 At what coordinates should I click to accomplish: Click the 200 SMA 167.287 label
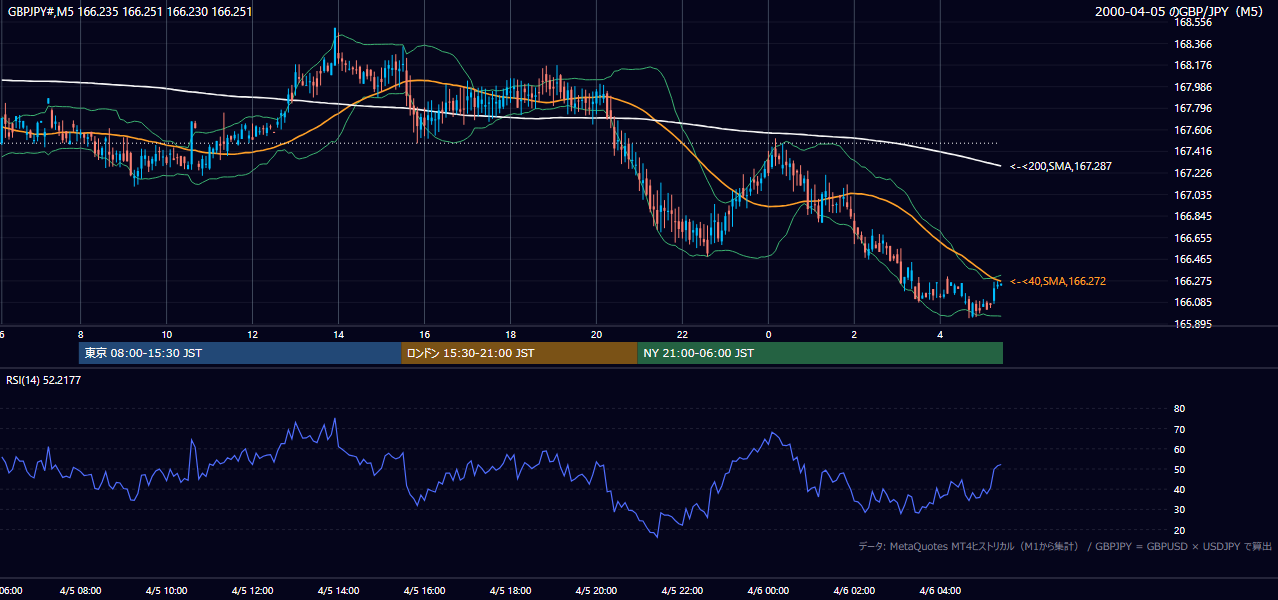[x=1061, y=166]
